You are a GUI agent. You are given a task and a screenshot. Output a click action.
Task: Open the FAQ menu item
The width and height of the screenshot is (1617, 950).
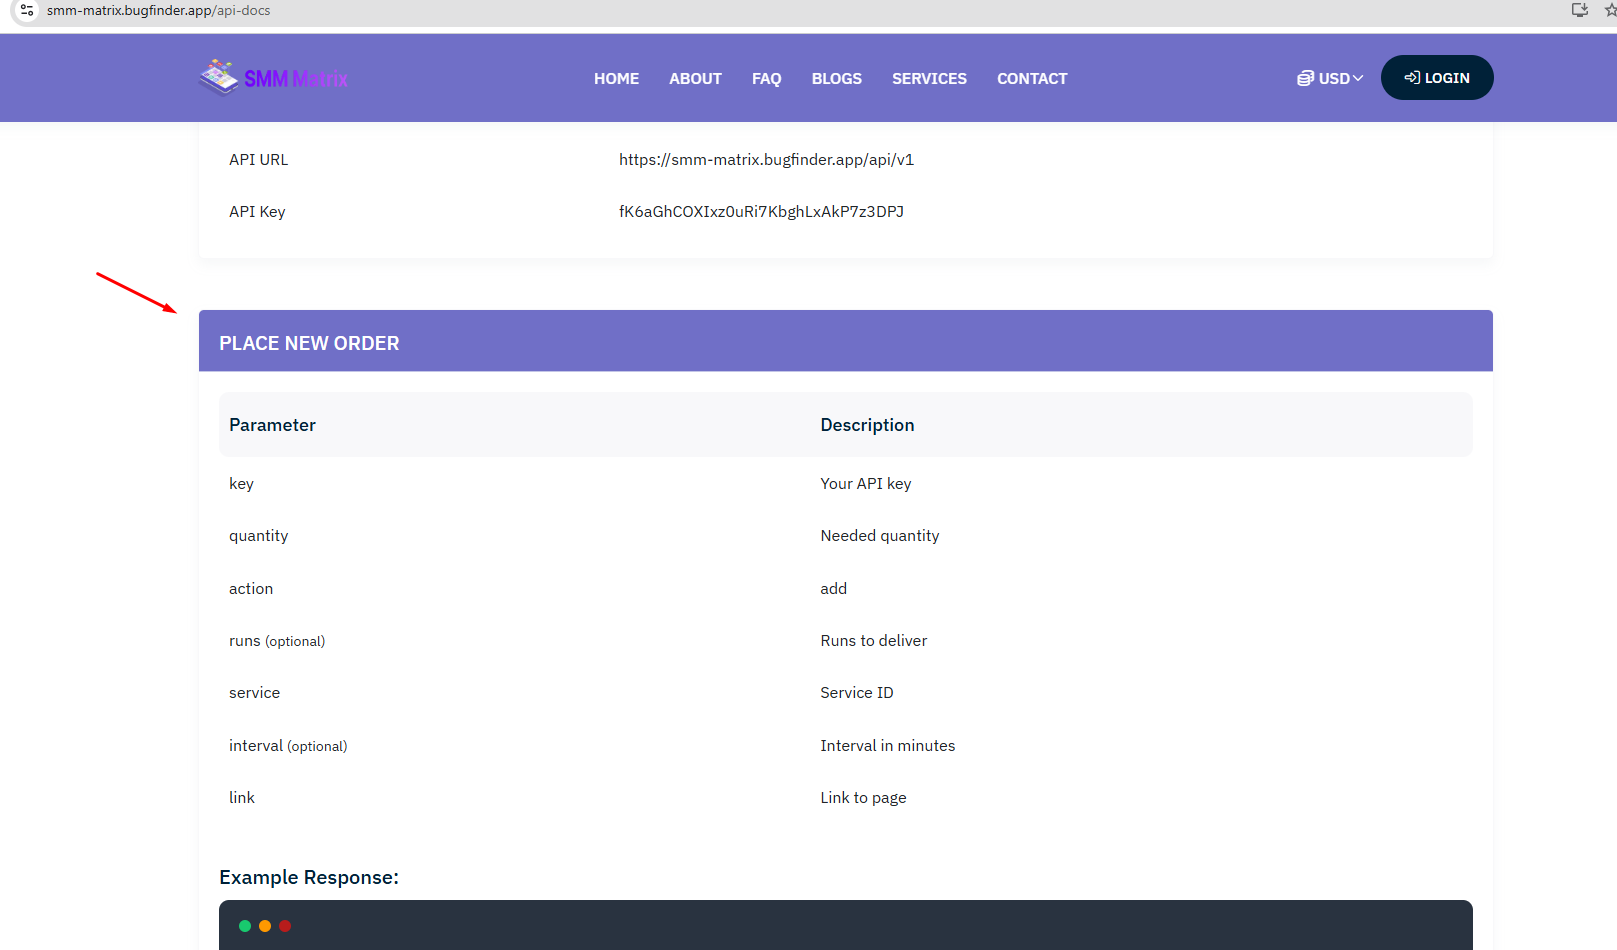coord(767,78)
